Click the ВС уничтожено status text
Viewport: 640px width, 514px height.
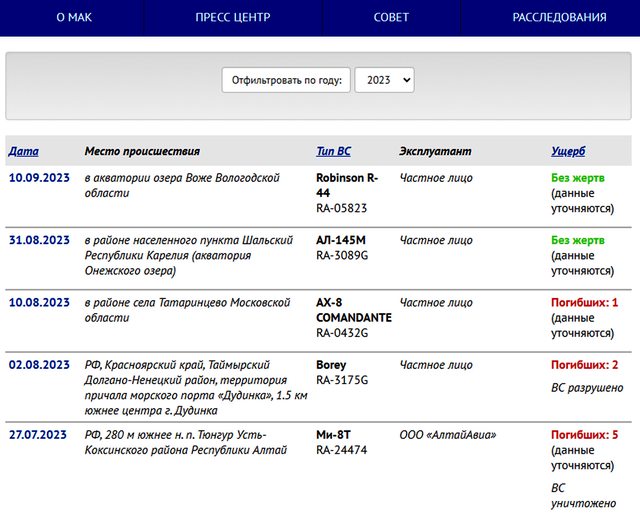coord(584,496)
